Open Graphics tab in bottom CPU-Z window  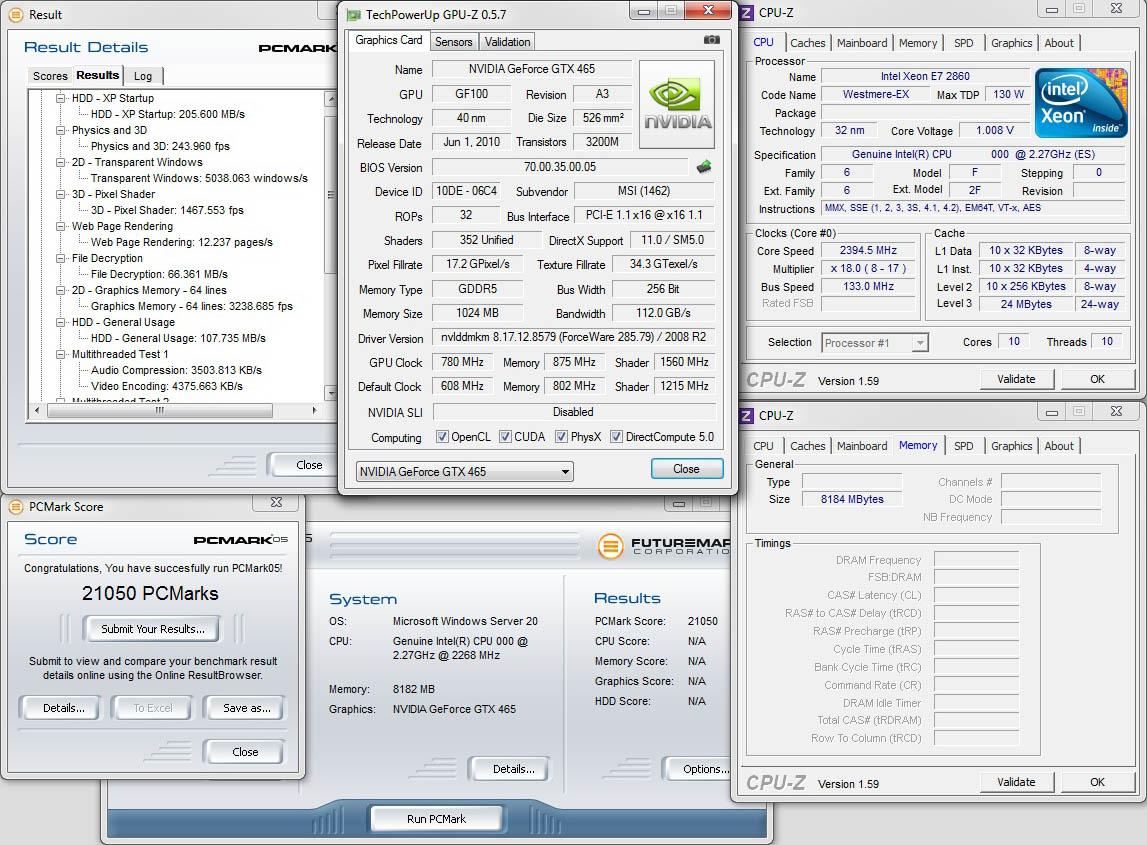pos(1011,446)
